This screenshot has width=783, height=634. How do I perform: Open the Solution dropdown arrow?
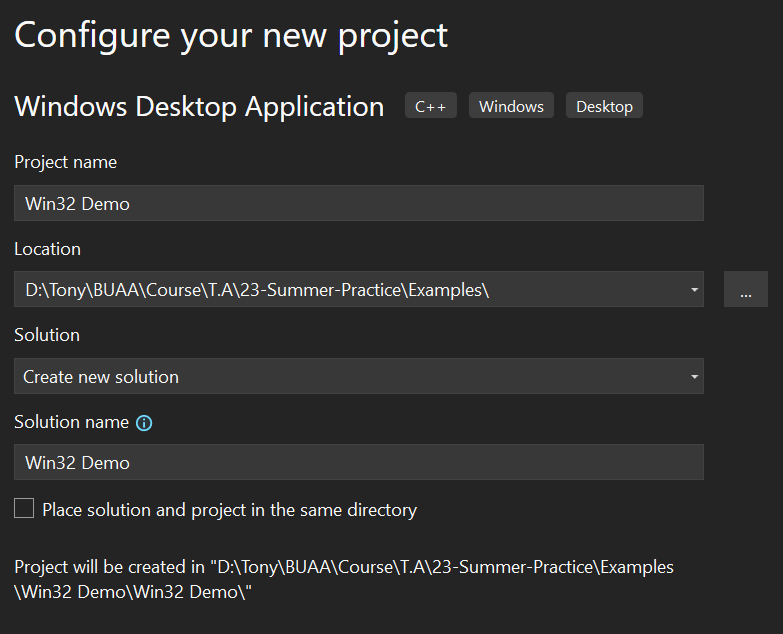pyautogui.click(x=694, y=377)
